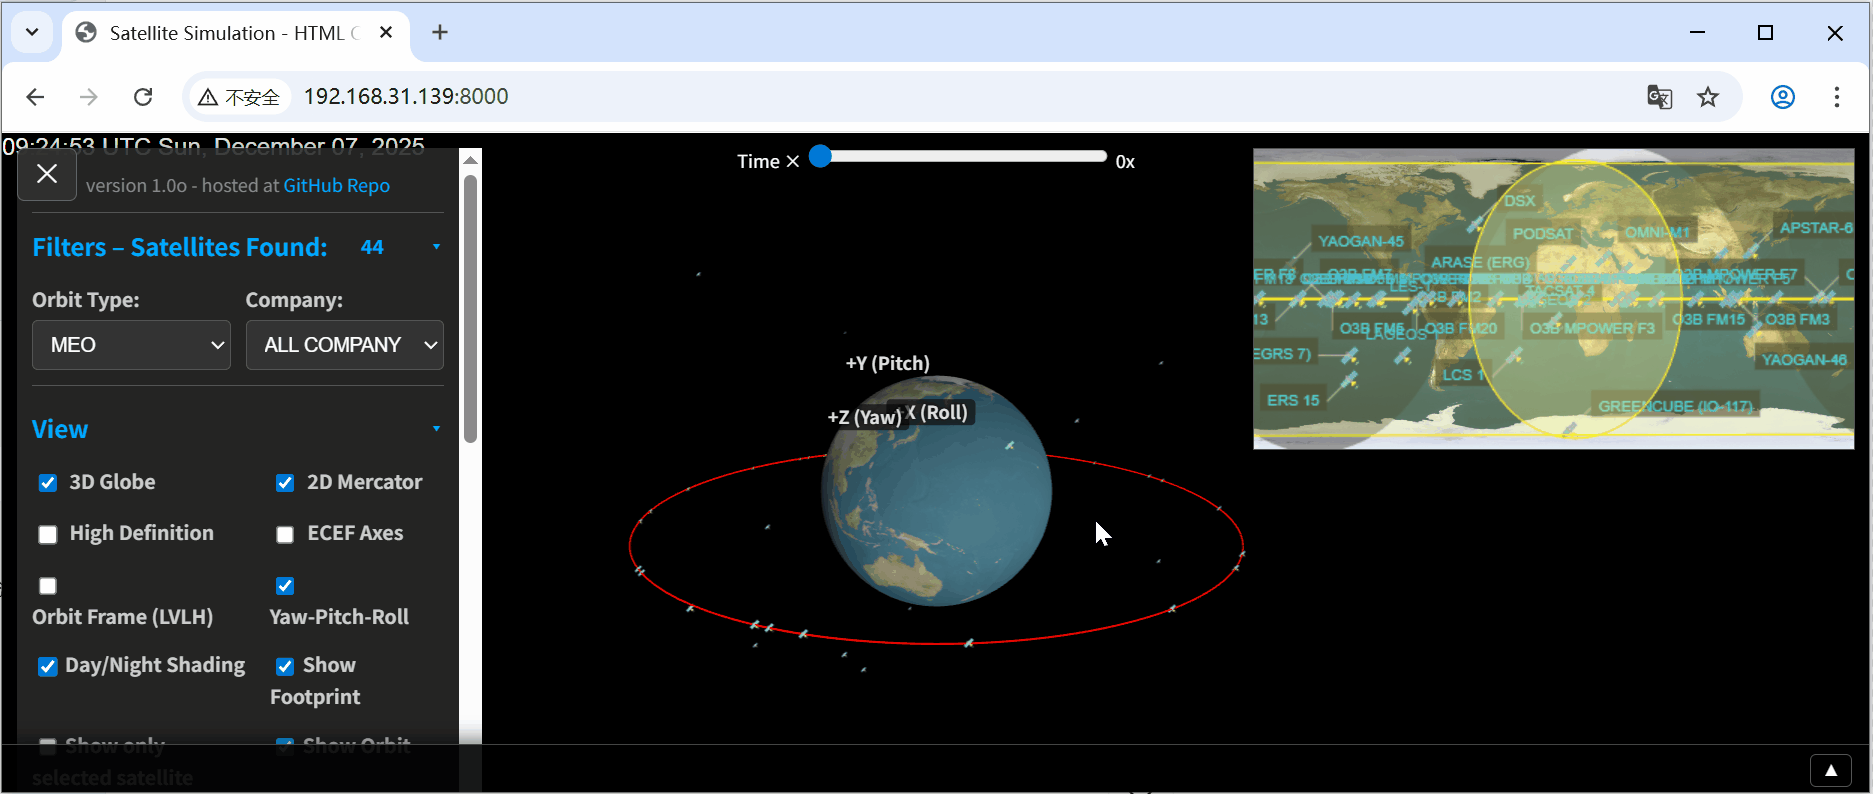Image resolution: width=1873 pixels, height=794 pixels.
Task: Enable the High Definition checkbox
Action: pos(48,535)
